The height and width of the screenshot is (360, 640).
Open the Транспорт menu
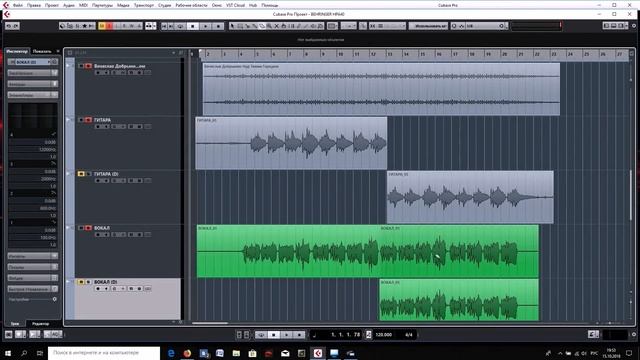[144, 5]
